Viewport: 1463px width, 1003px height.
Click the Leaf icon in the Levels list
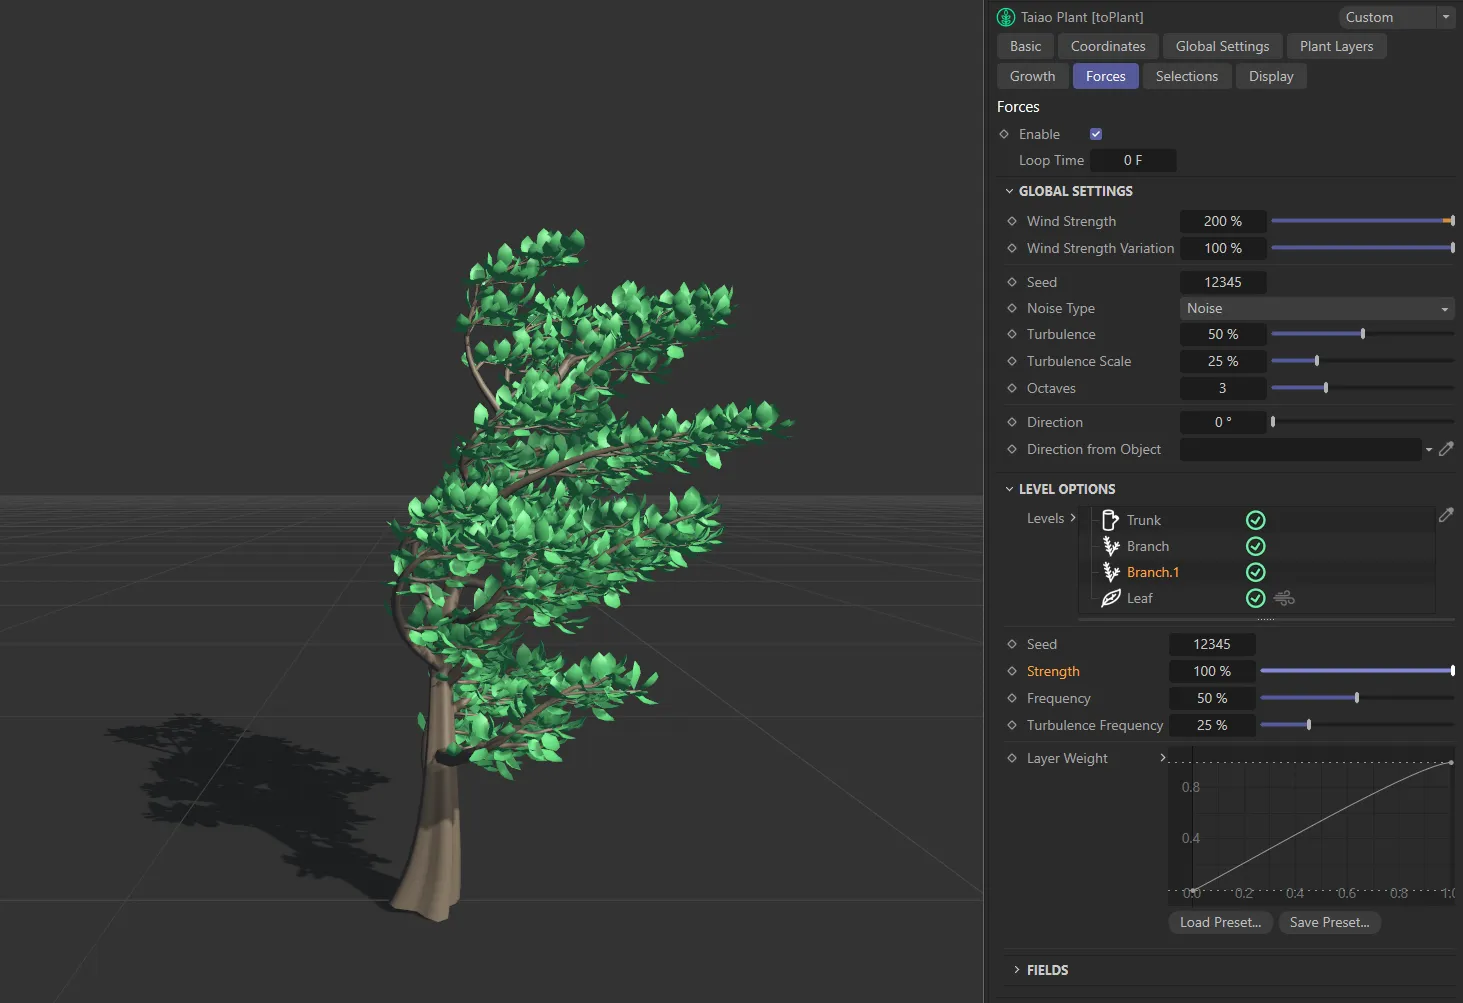point(1111,598)
